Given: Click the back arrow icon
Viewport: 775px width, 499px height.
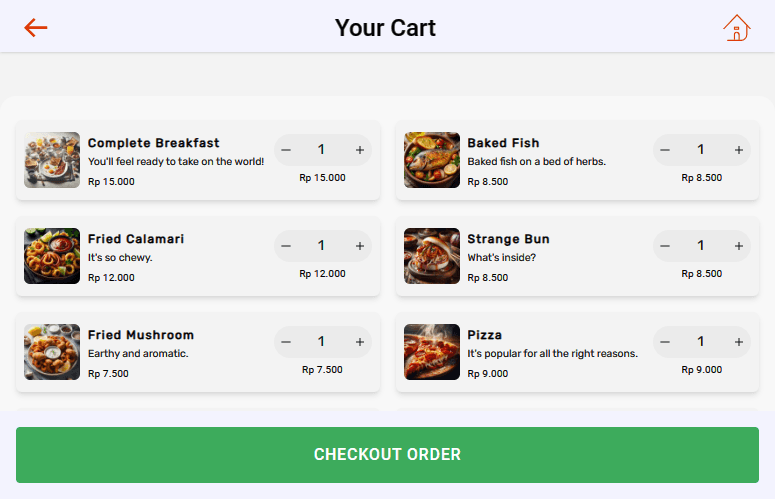Looking at the screenshot, I should tap(36, 27).
